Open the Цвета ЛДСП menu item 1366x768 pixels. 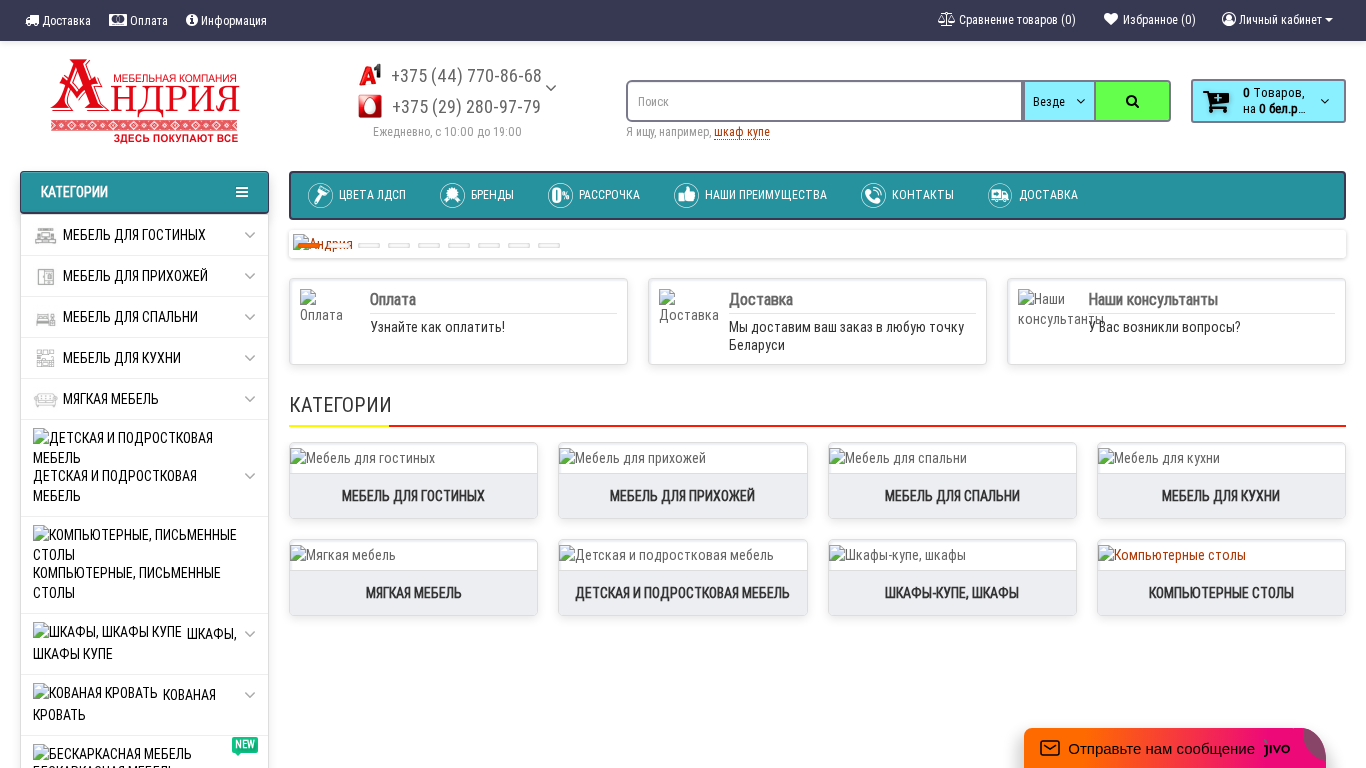(x=357, y=195)
